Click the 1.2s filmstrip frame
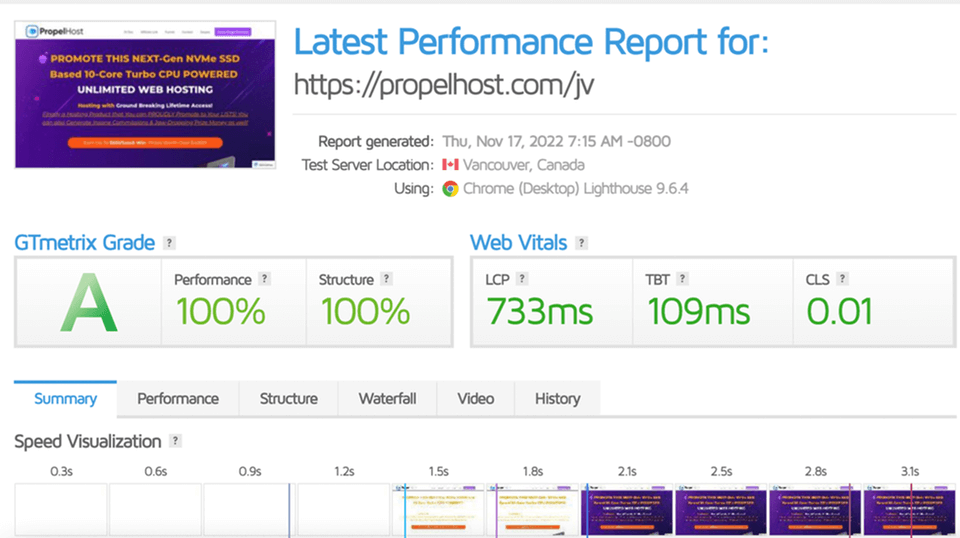The height and width of the screenshot is (538, 960). pos(344,510)
